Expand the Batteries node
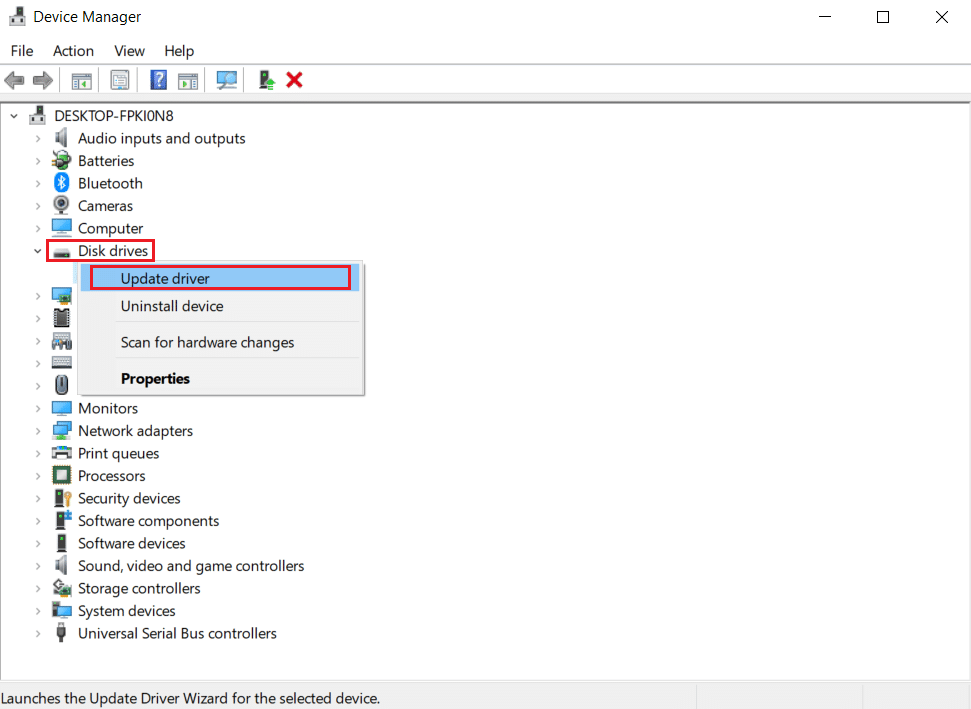 38,161
